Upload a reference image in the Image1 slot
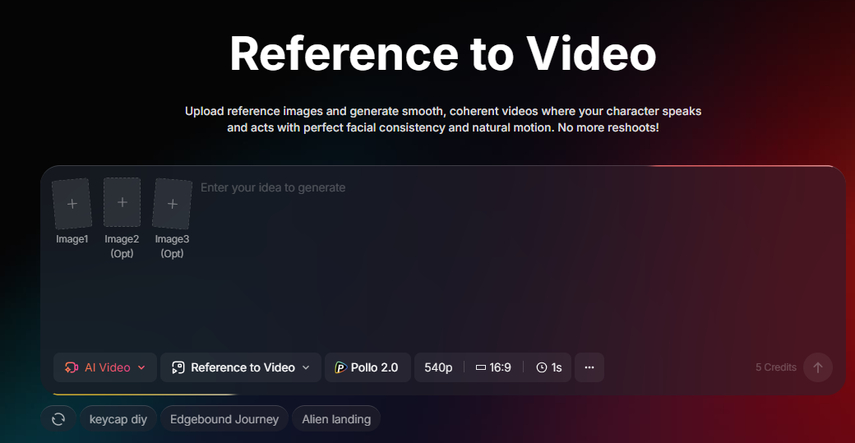 tap(71, 203)
